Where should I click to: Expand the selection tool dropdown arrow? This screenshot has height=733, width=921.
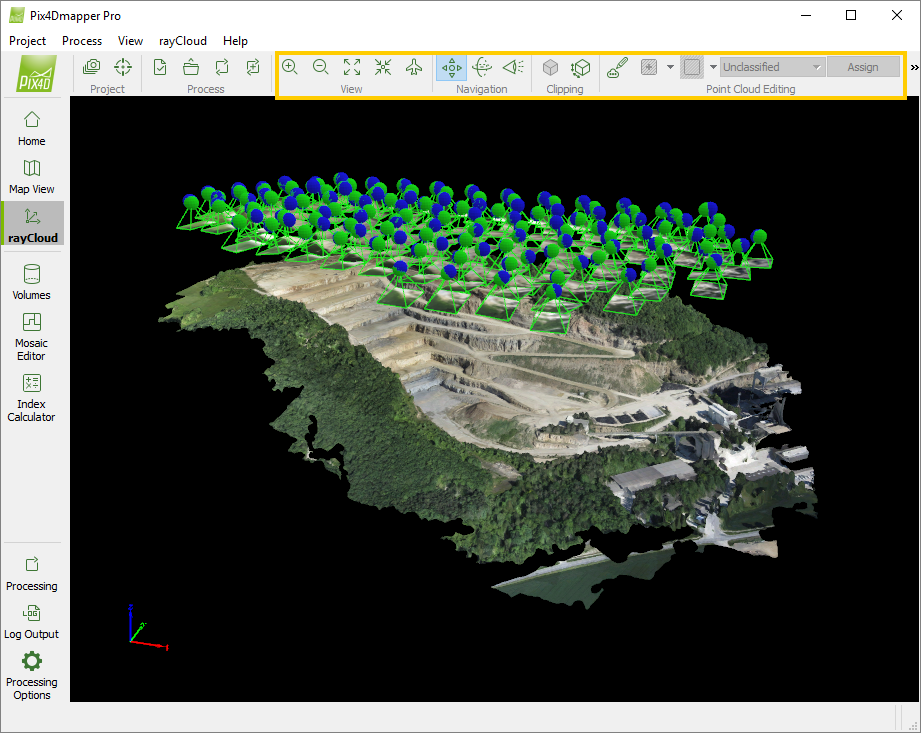[x=671, y=66]
